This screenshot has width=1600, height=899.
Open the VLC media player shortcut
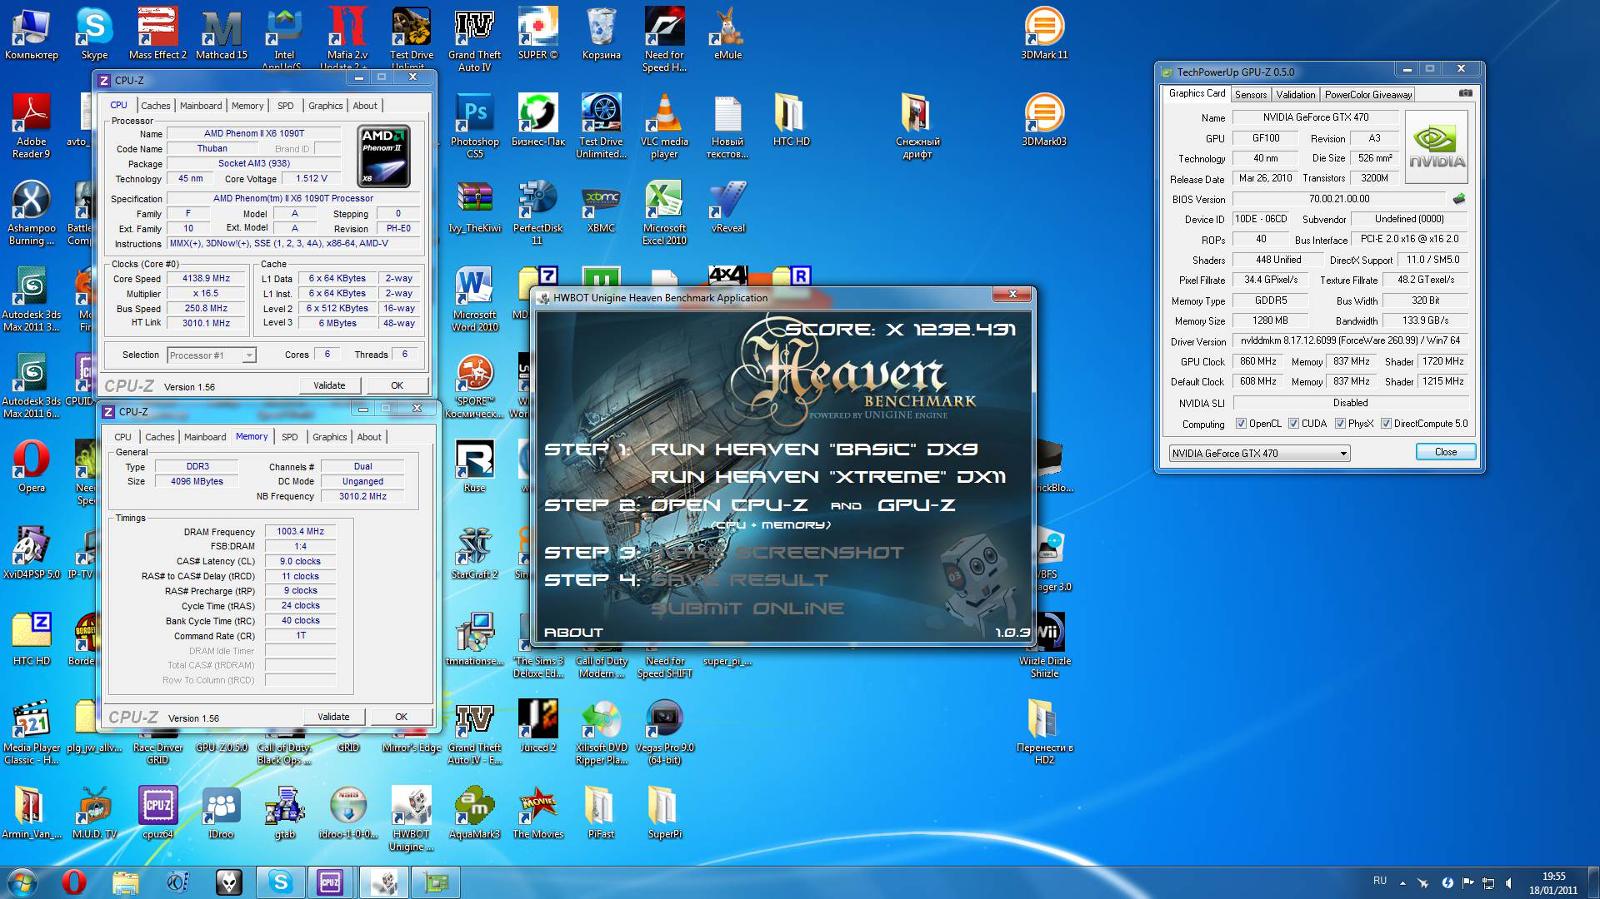point(664,125)
